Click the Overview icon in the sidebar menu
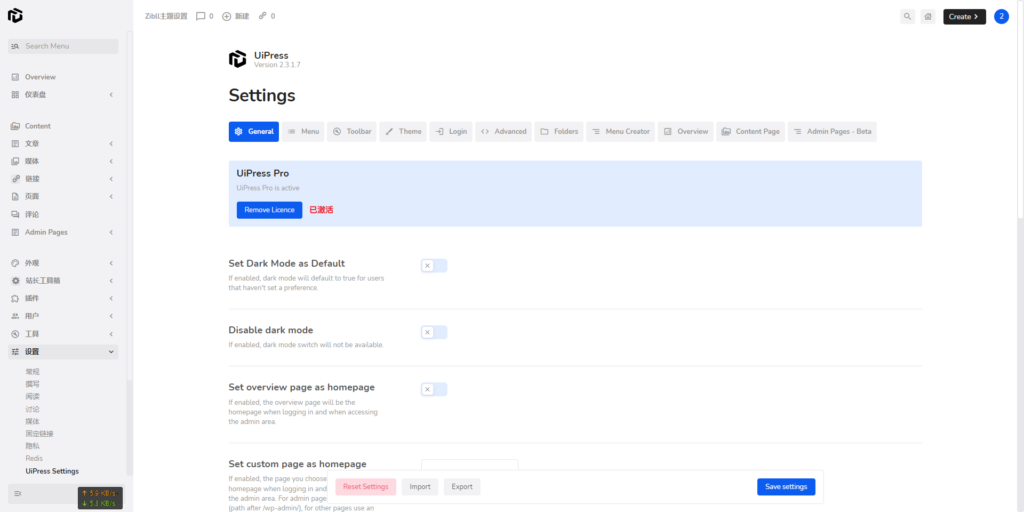1024x512 pixels. click(15, 77)
